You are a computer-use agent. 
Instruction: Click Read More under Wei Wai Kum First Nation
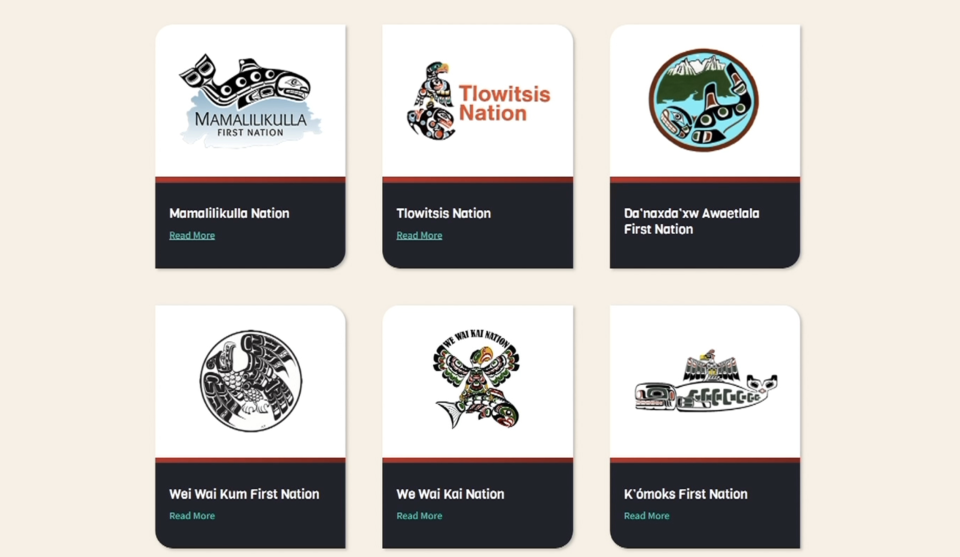click(x=192, y=515)
